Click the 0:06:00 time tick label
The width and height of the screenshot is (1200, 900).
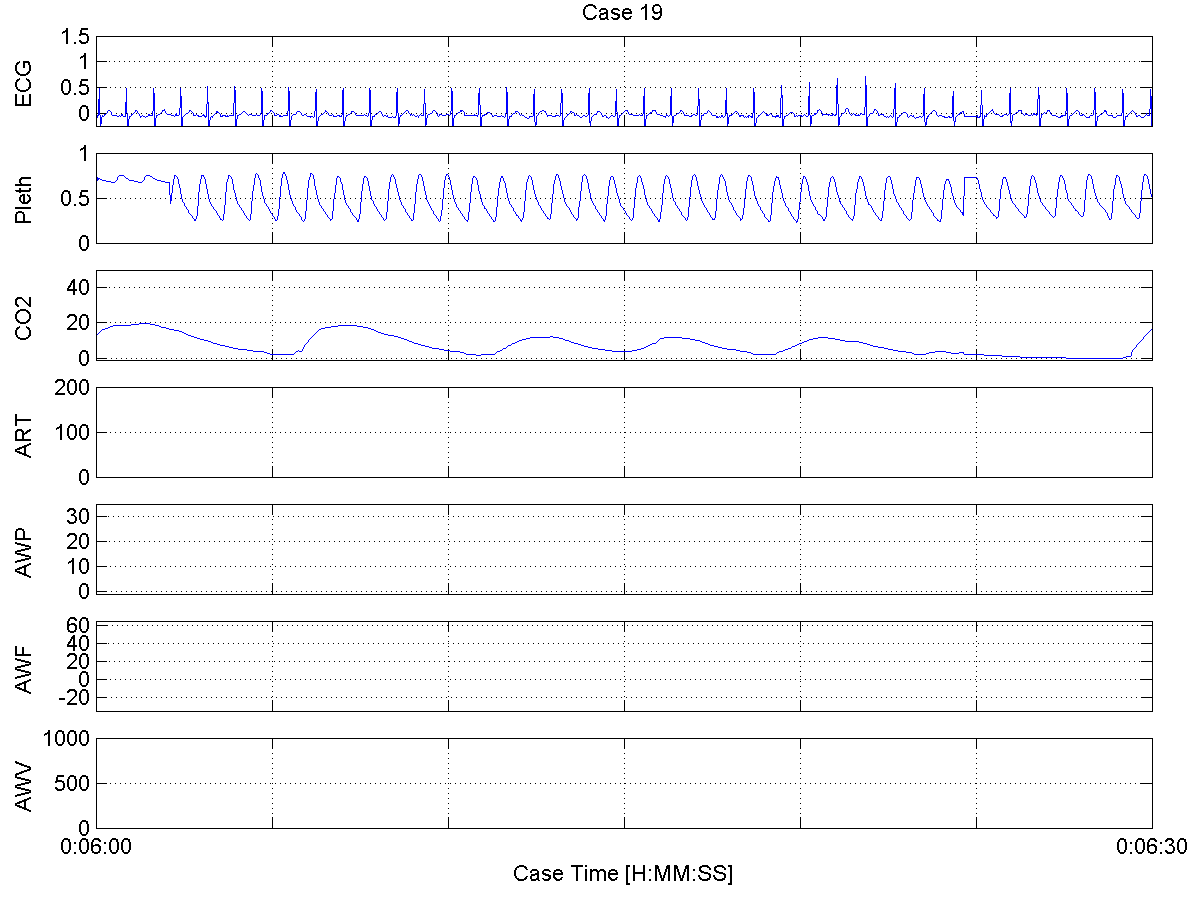96,846
